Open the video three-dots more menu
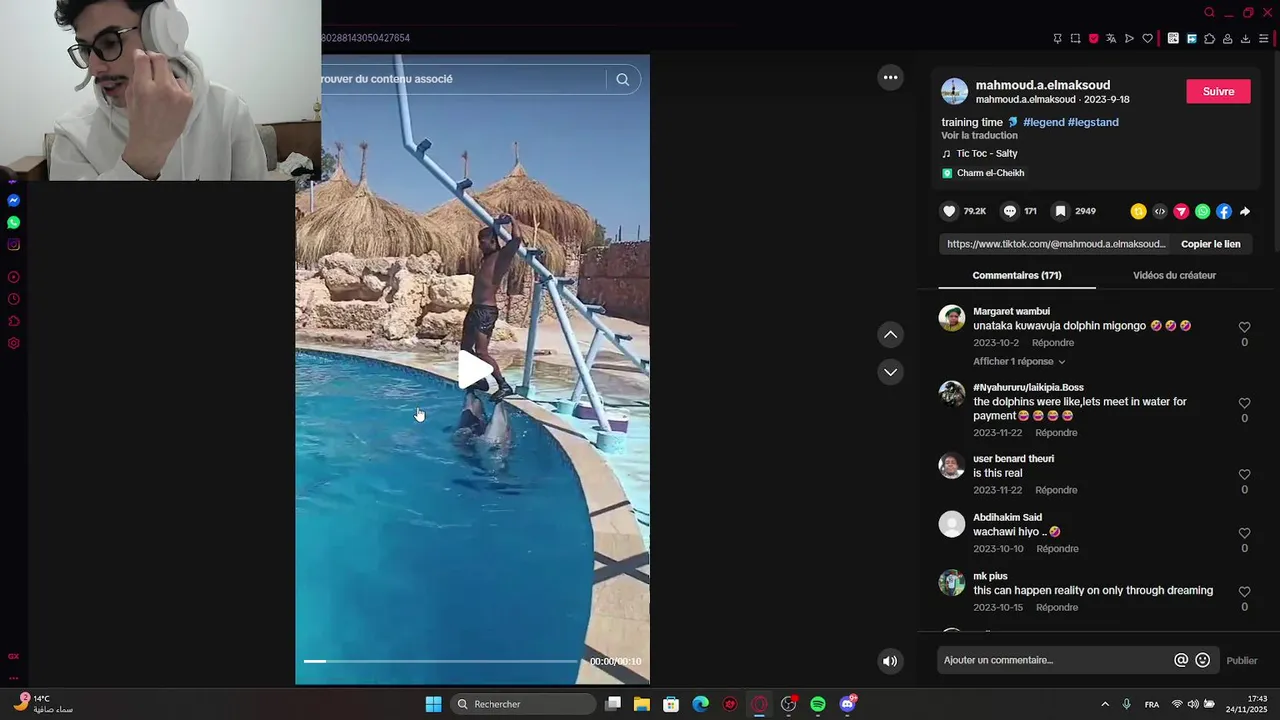 tap(890, 77)
